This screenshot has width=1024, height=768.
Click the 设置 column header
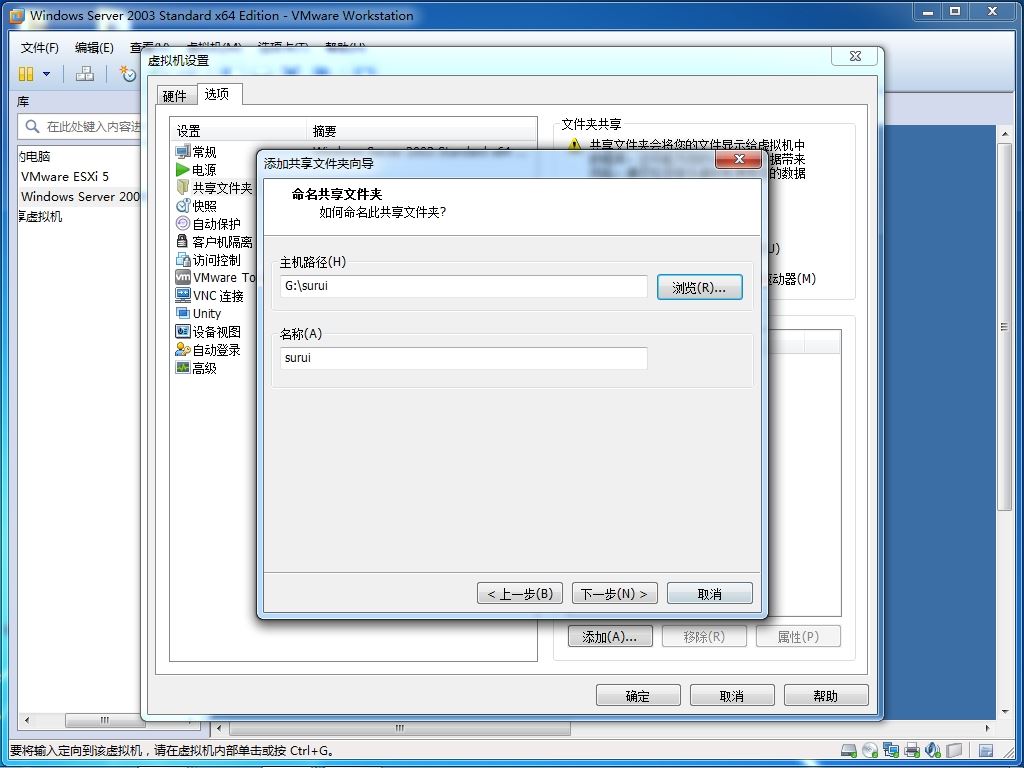coord(238,131)
